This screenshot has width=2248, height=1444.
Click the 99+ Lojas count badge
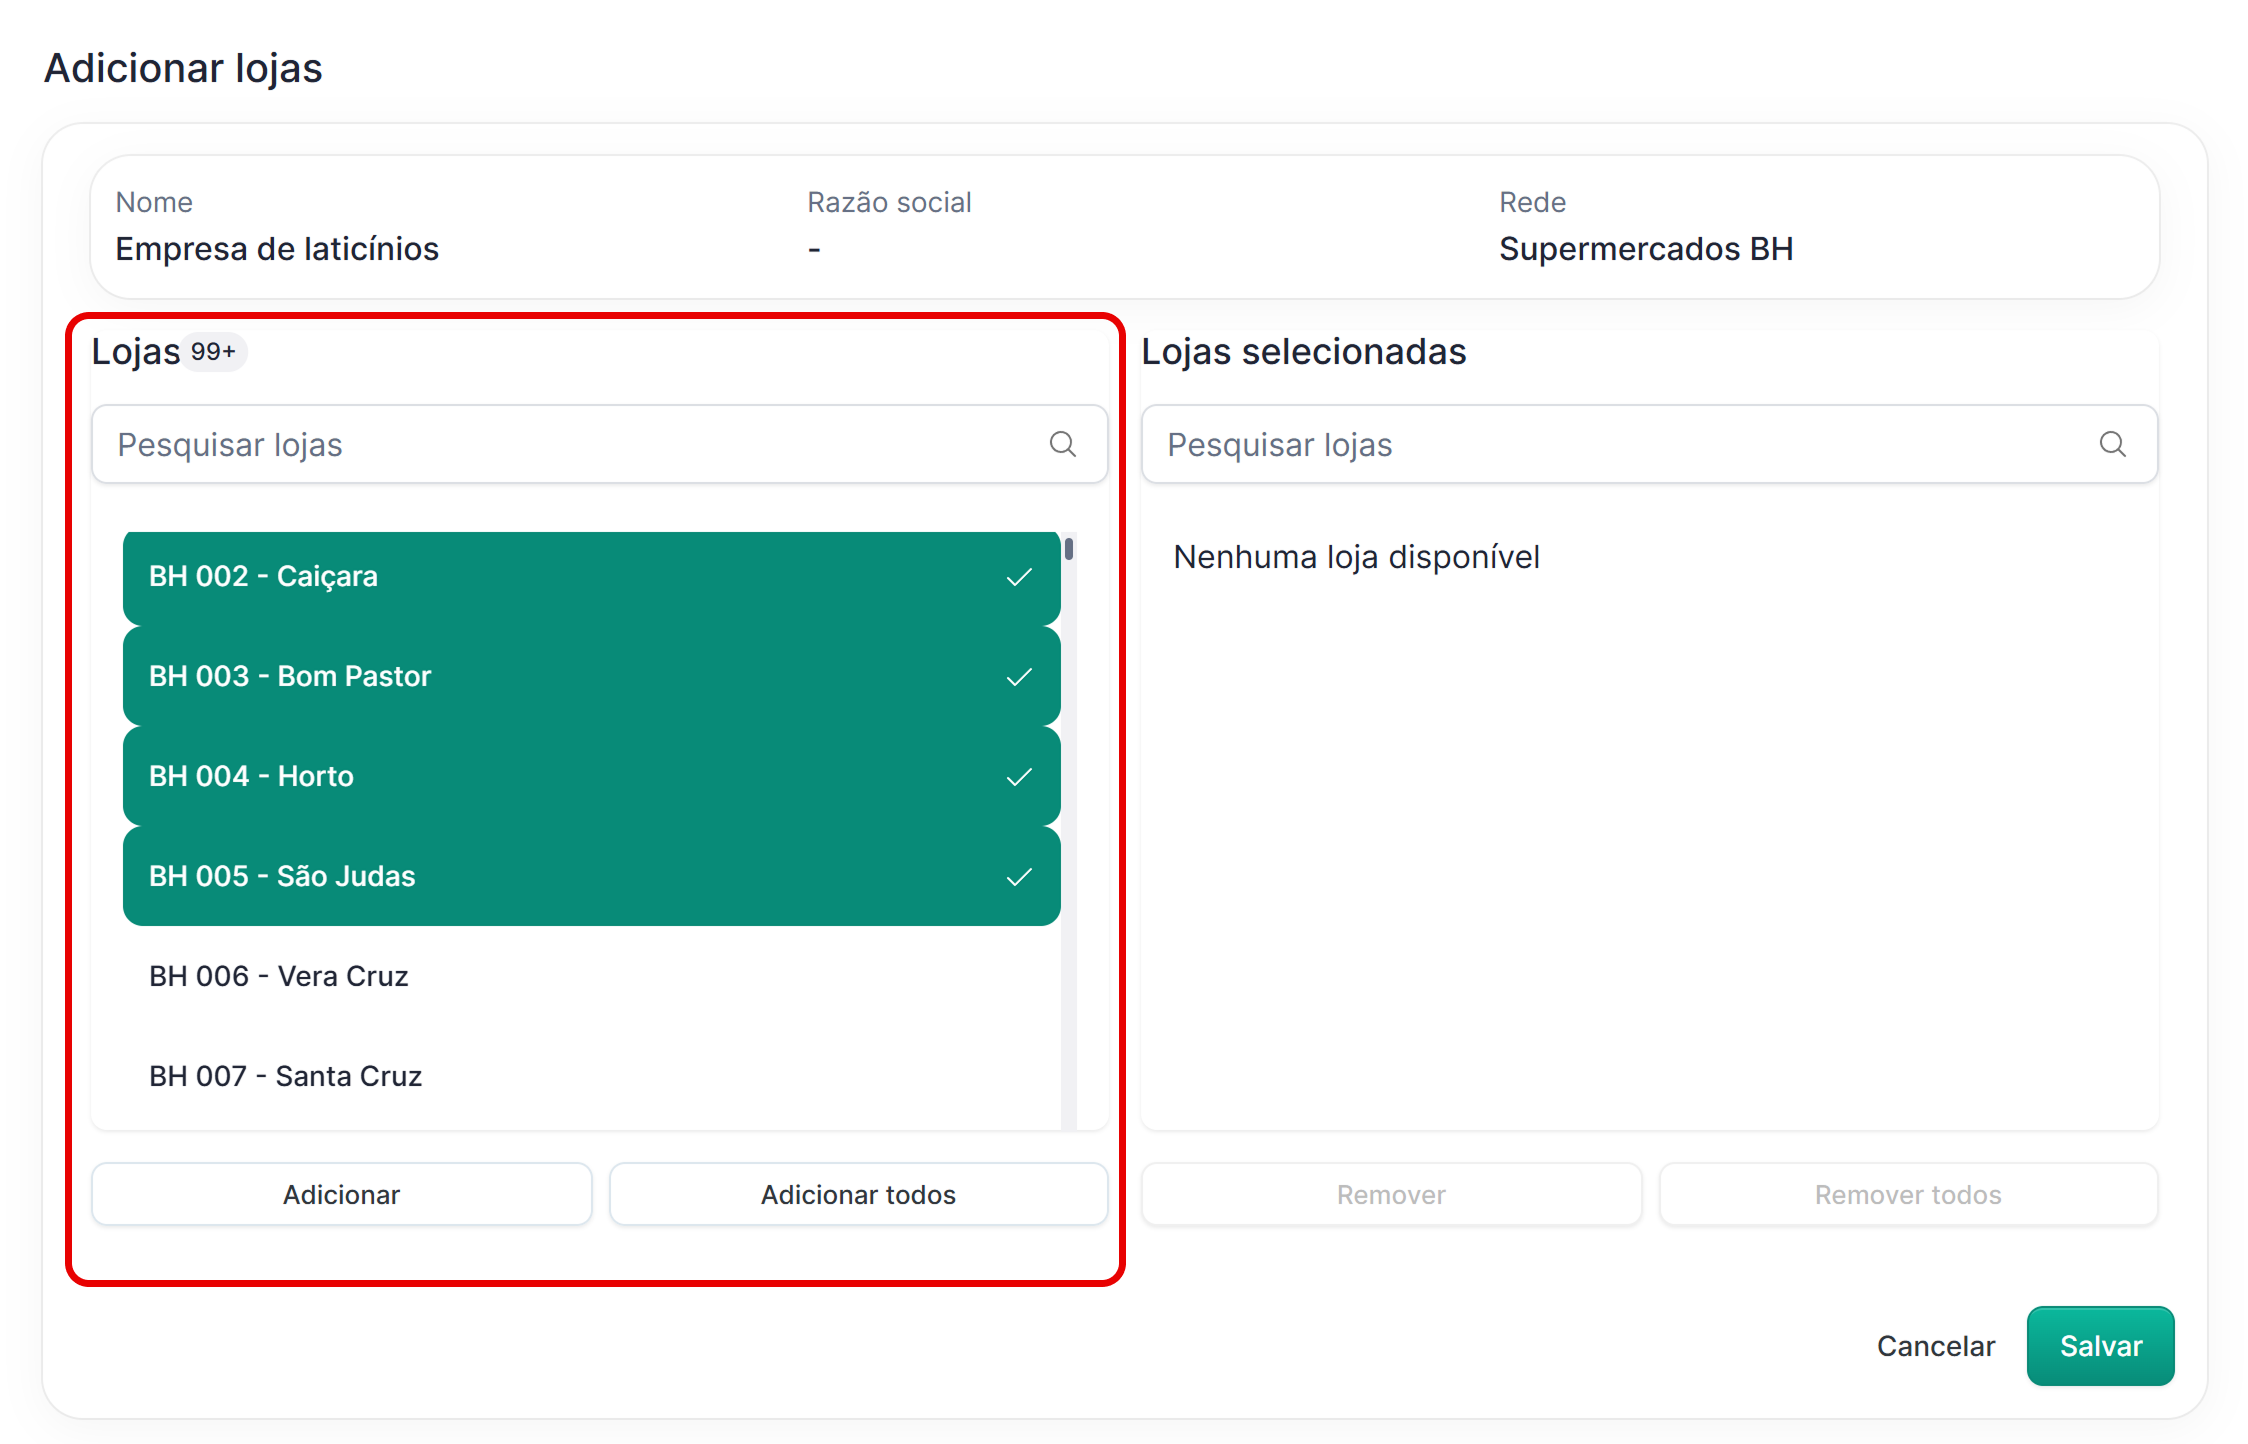click(213, 352)
